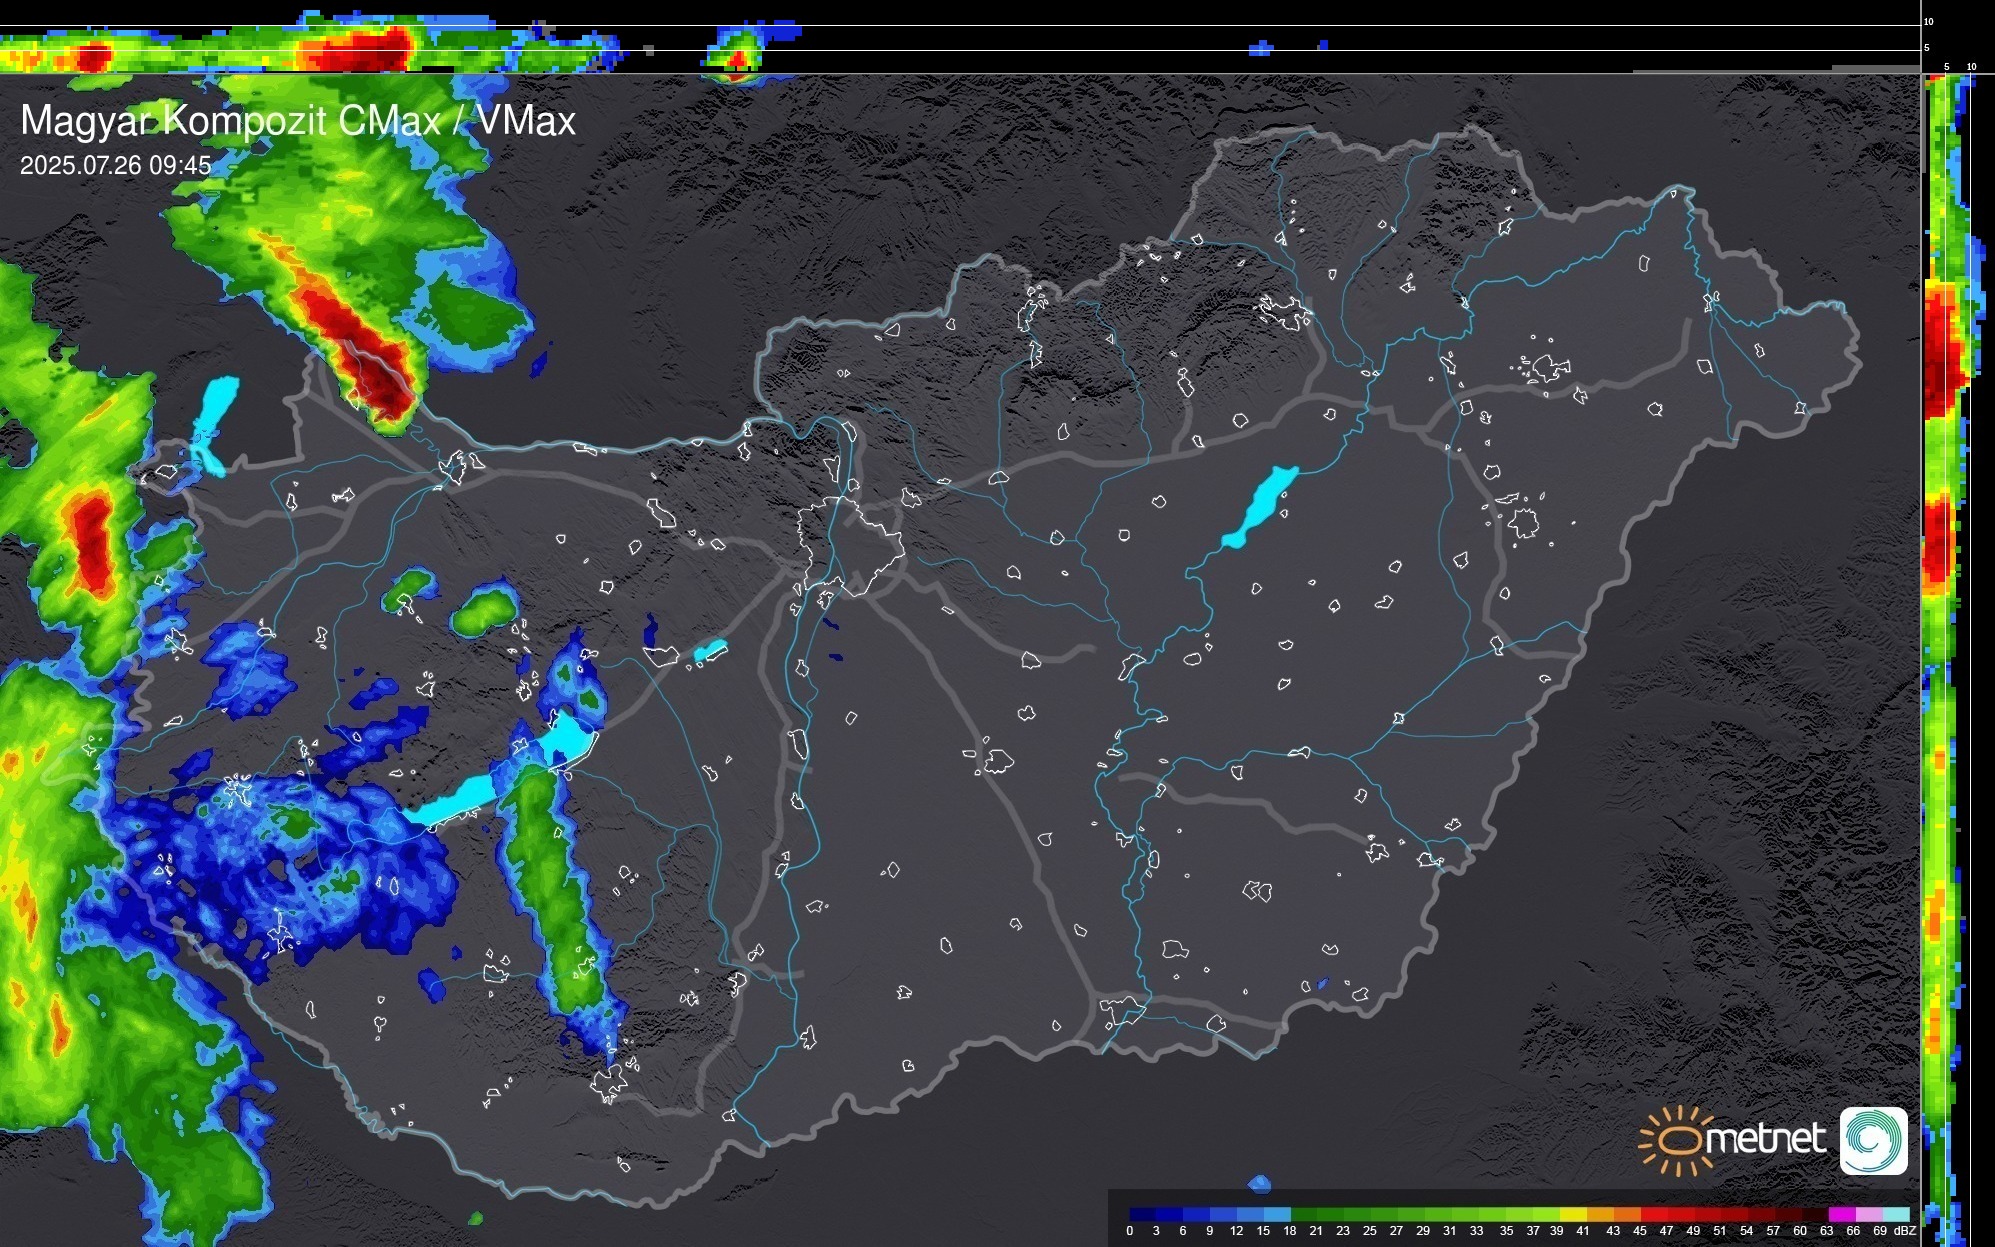Click the teal swirl app icon

pyautogui.click(x=1873, y=1140)
